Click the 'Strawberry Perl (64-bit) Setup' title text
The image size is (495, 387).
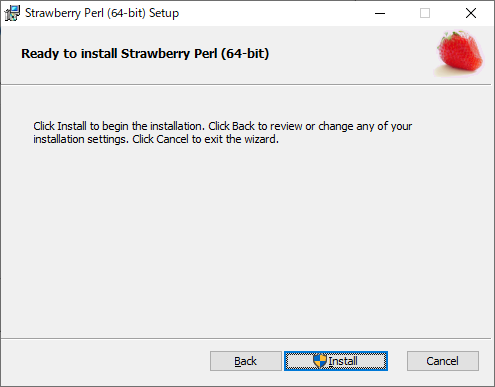102,13
